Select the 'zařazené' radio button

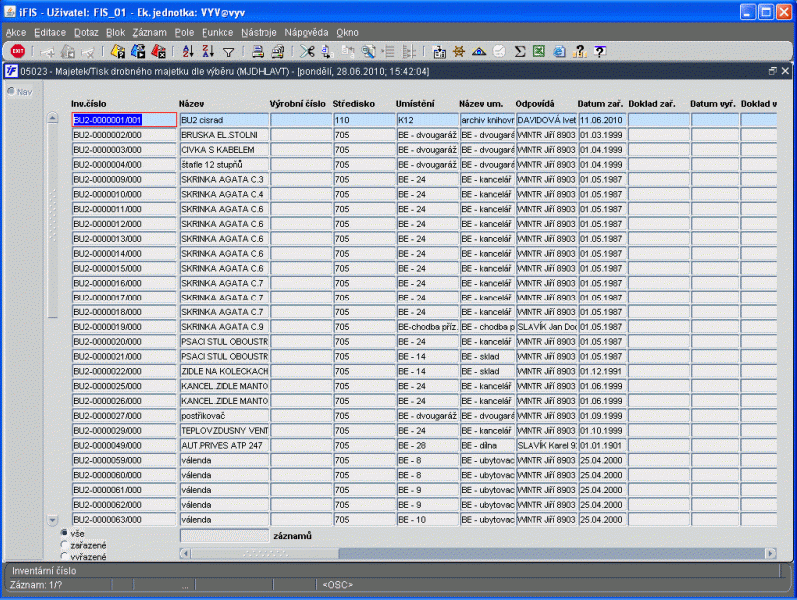[65, 544]
